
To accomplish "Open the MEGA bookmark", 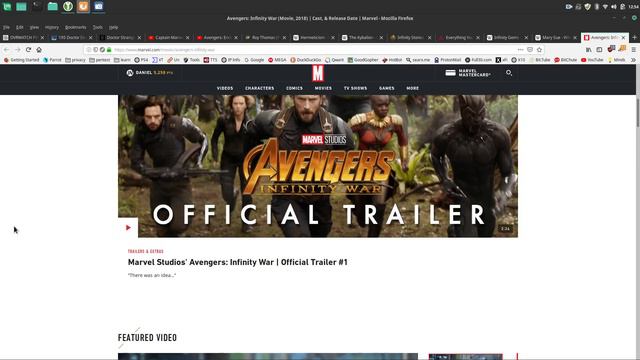I will coord(277,60).
